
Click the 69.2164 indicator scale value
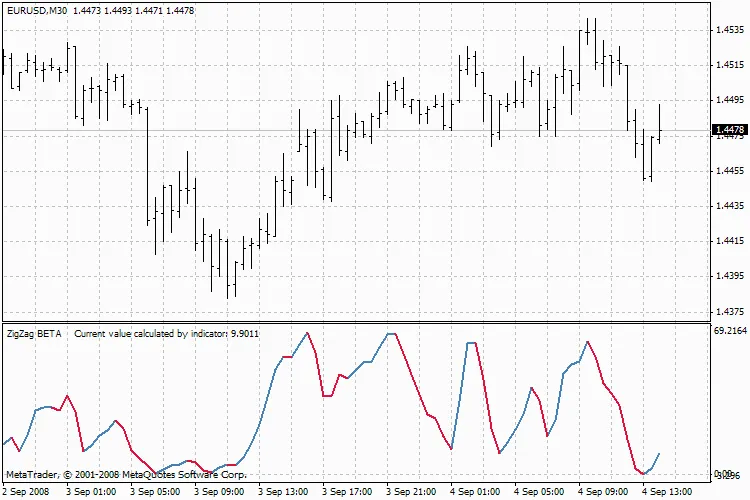730,330
